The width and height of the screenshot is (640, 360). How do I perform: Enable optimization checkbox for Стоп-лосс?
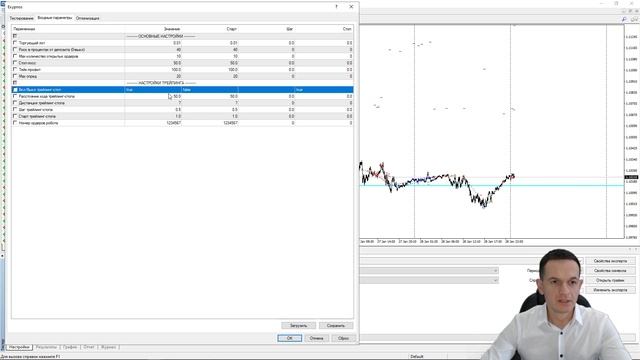click(15, 63)
